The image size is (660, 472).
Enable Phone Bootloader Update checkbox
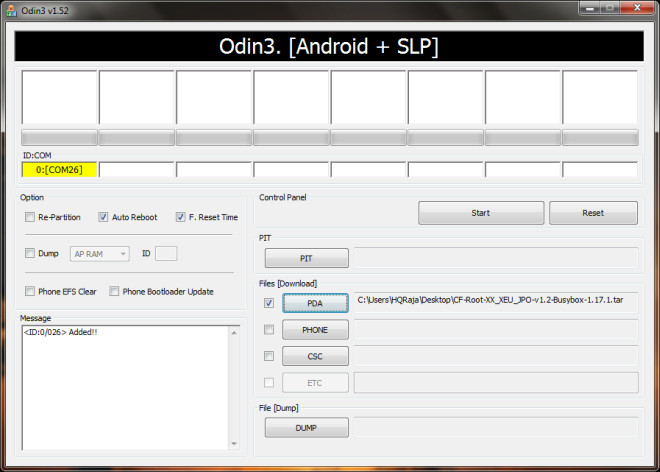(x=114, y=291)
